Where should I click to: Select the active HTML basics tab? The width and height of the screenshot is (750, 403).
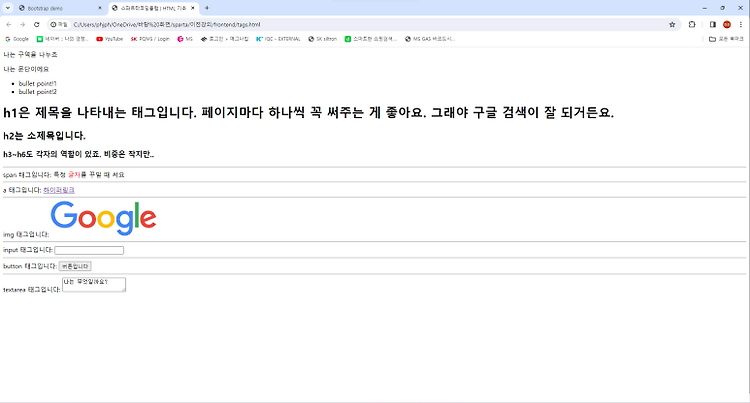pyautogui.click(x=154, y=8)
